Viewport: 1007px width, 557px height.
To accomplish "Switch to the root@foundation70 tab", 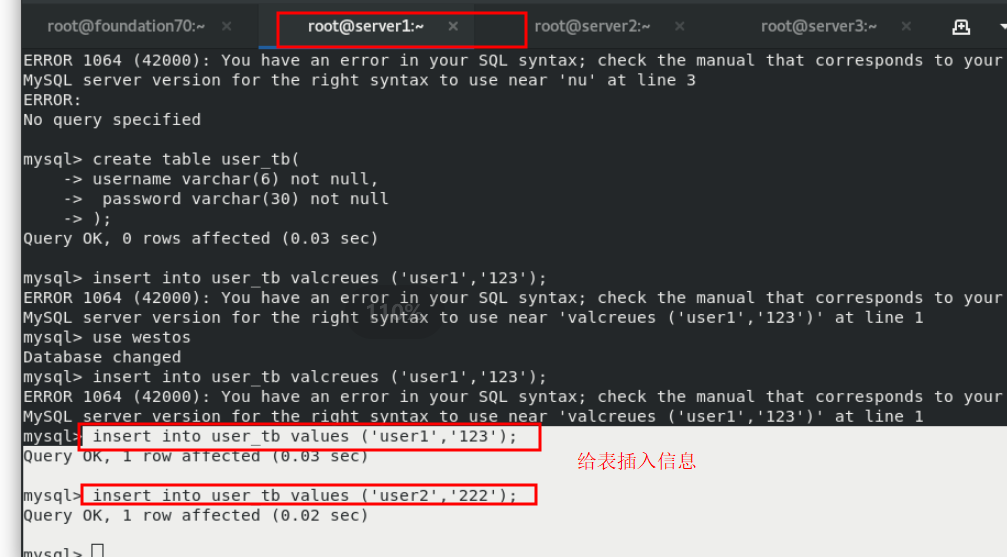I will pos(126,26).
